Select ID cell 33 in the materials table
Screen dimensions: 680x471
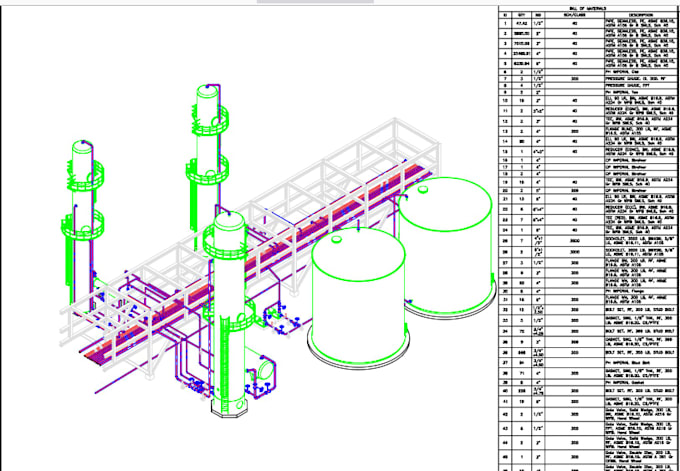point(504,321)
